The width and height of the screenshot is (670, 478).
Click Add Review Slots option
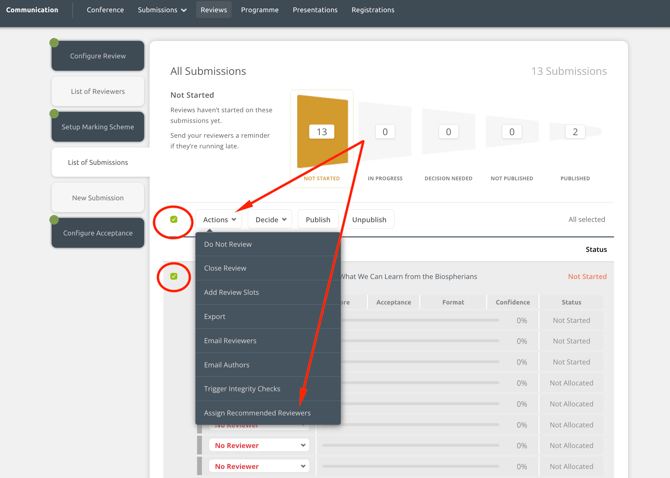(231, 292)
